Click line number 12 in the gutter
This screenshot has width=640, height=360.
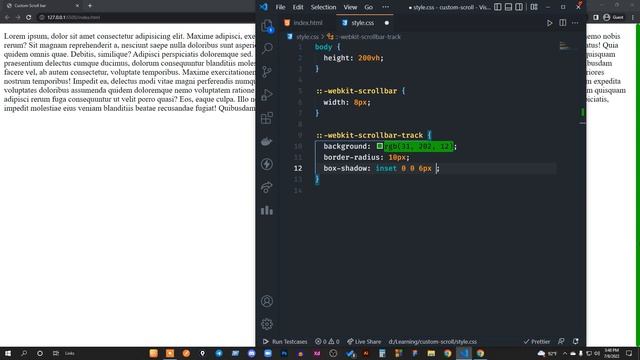pyautogui.click(x=298, y=168)
